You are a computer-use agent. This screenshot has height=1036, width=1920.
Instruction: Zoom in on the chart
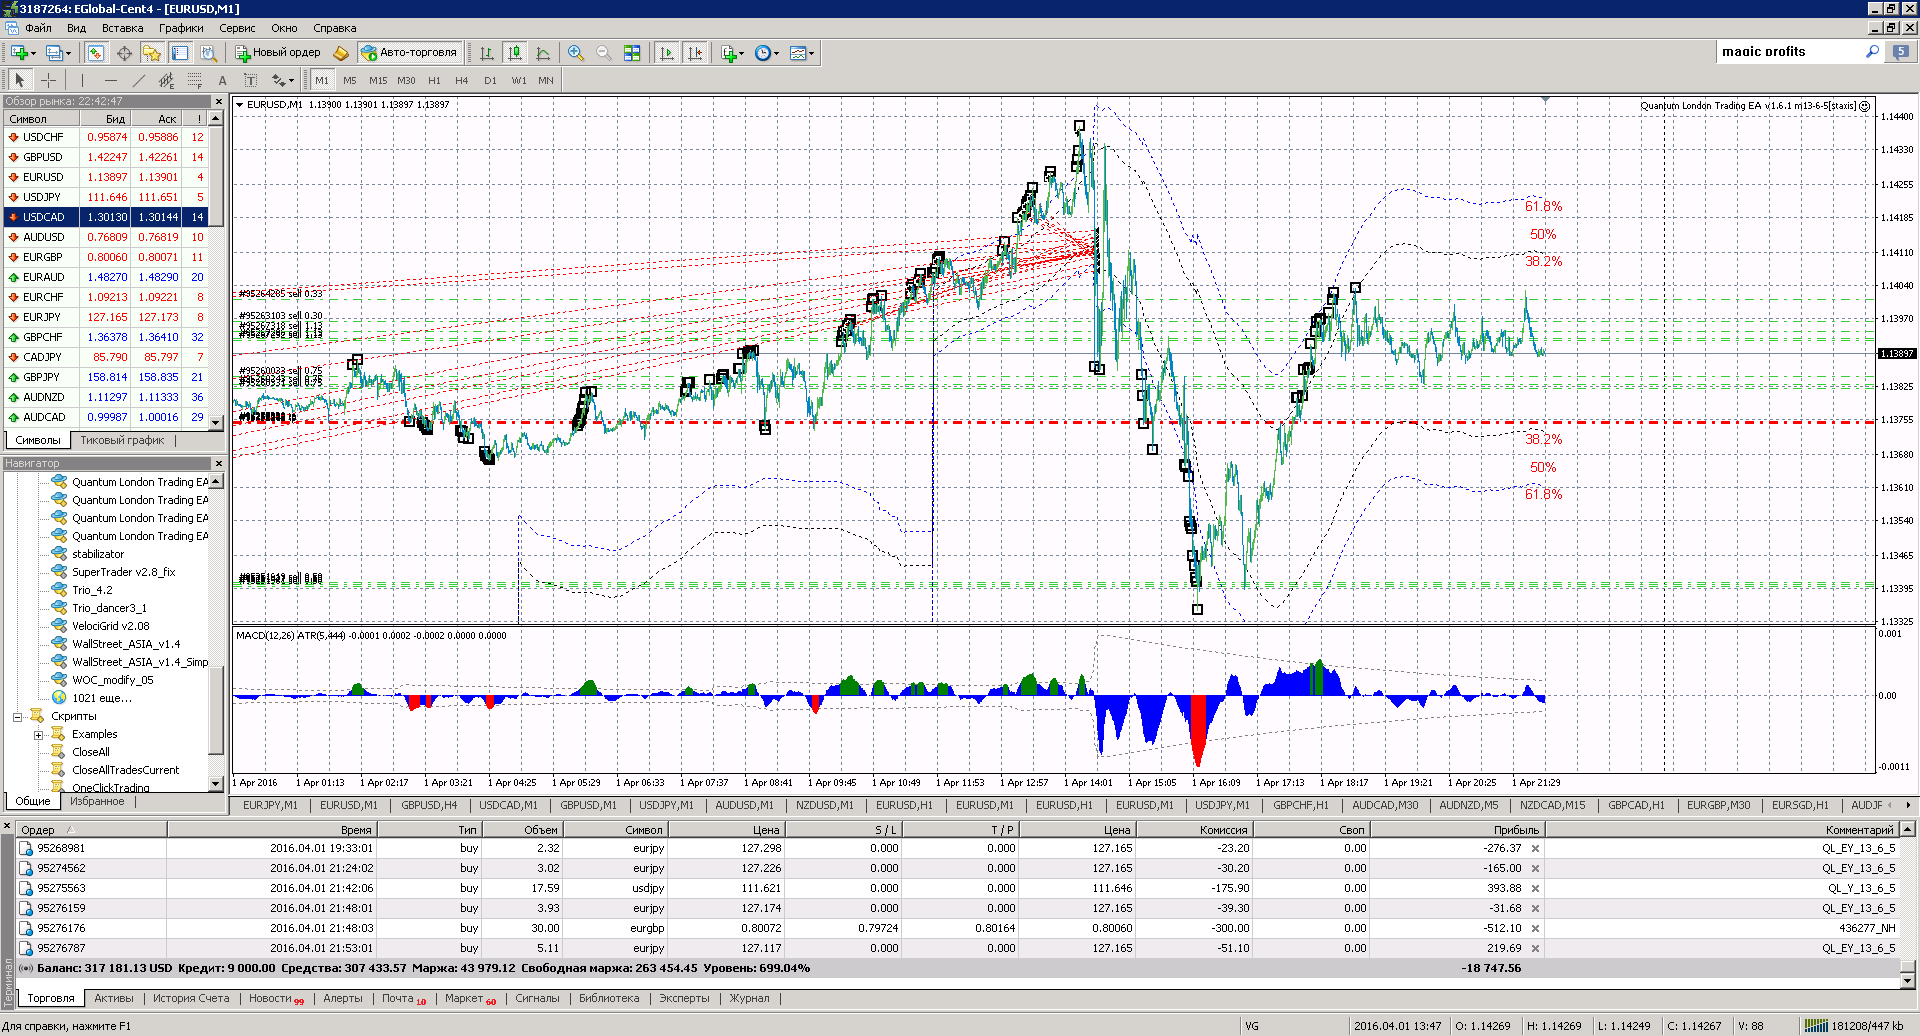point(576,53)
